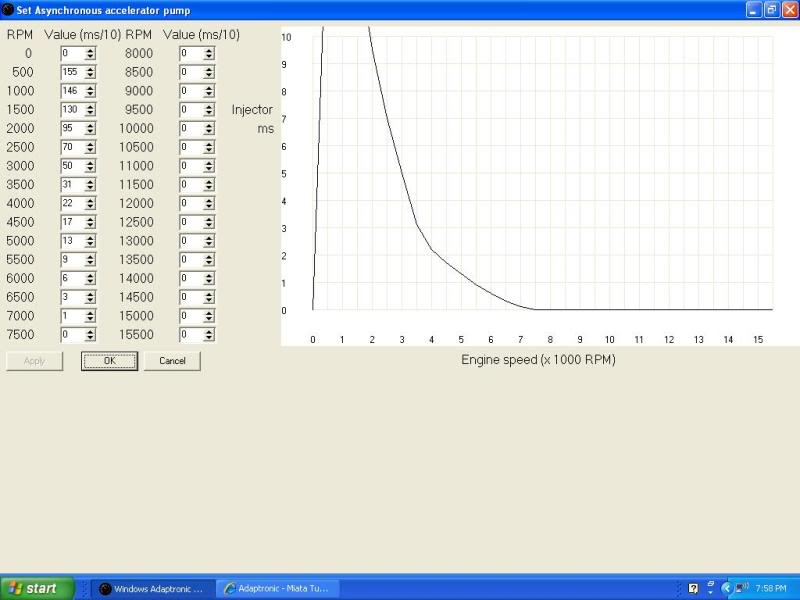
Task: Confirm accelerator pump settings with OK
Action: point(107,360)
